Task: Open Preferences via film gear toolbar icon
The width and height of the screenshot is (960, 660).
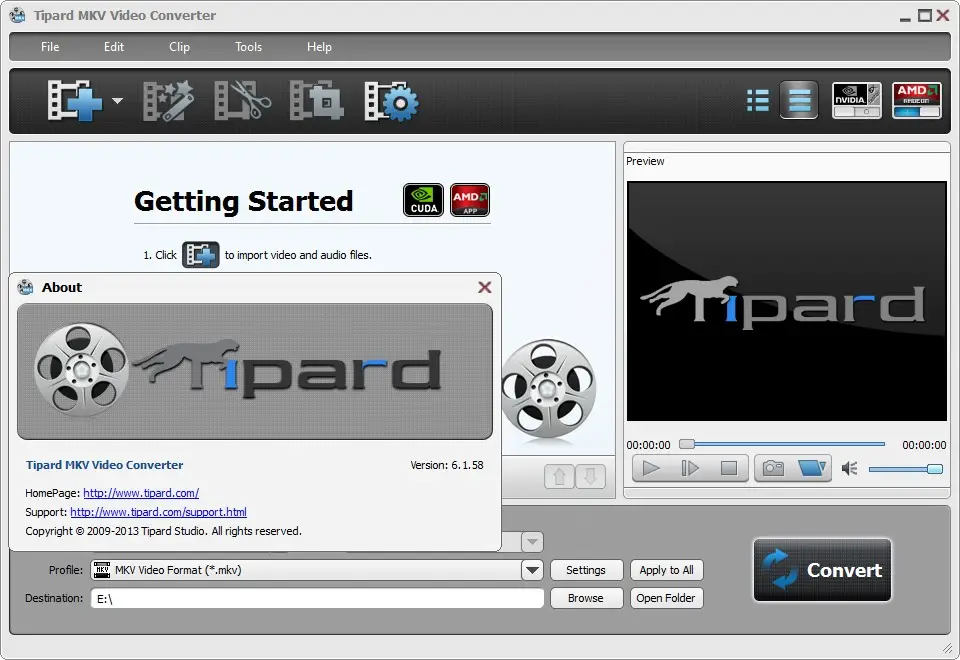Action: (x=392, y=100)
